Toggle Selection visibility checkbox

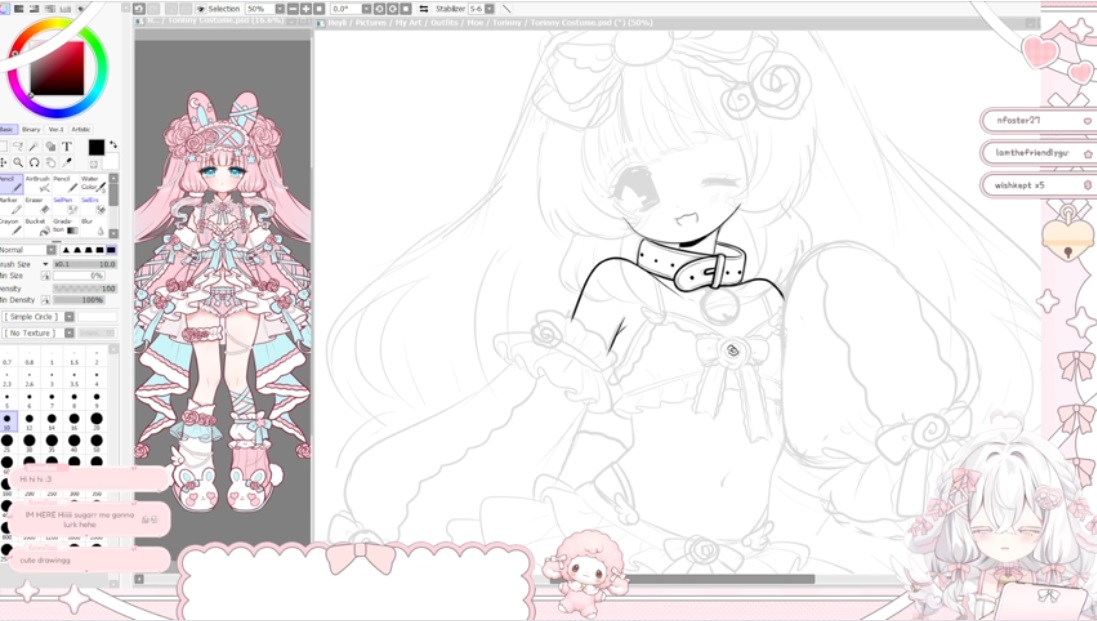point(201,9)
